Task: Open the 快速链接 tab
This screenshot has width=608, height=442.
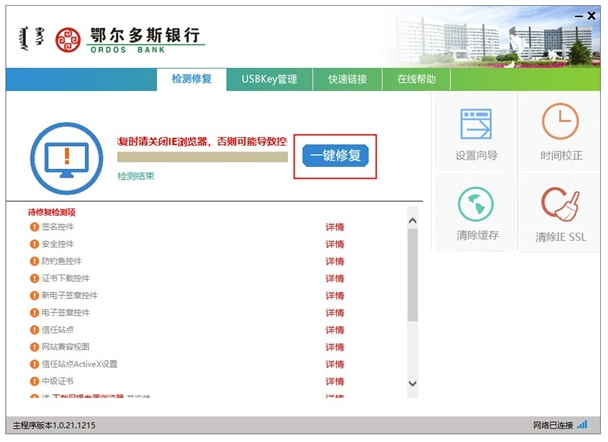Action: pyautogui.click(x=347, y=79)
